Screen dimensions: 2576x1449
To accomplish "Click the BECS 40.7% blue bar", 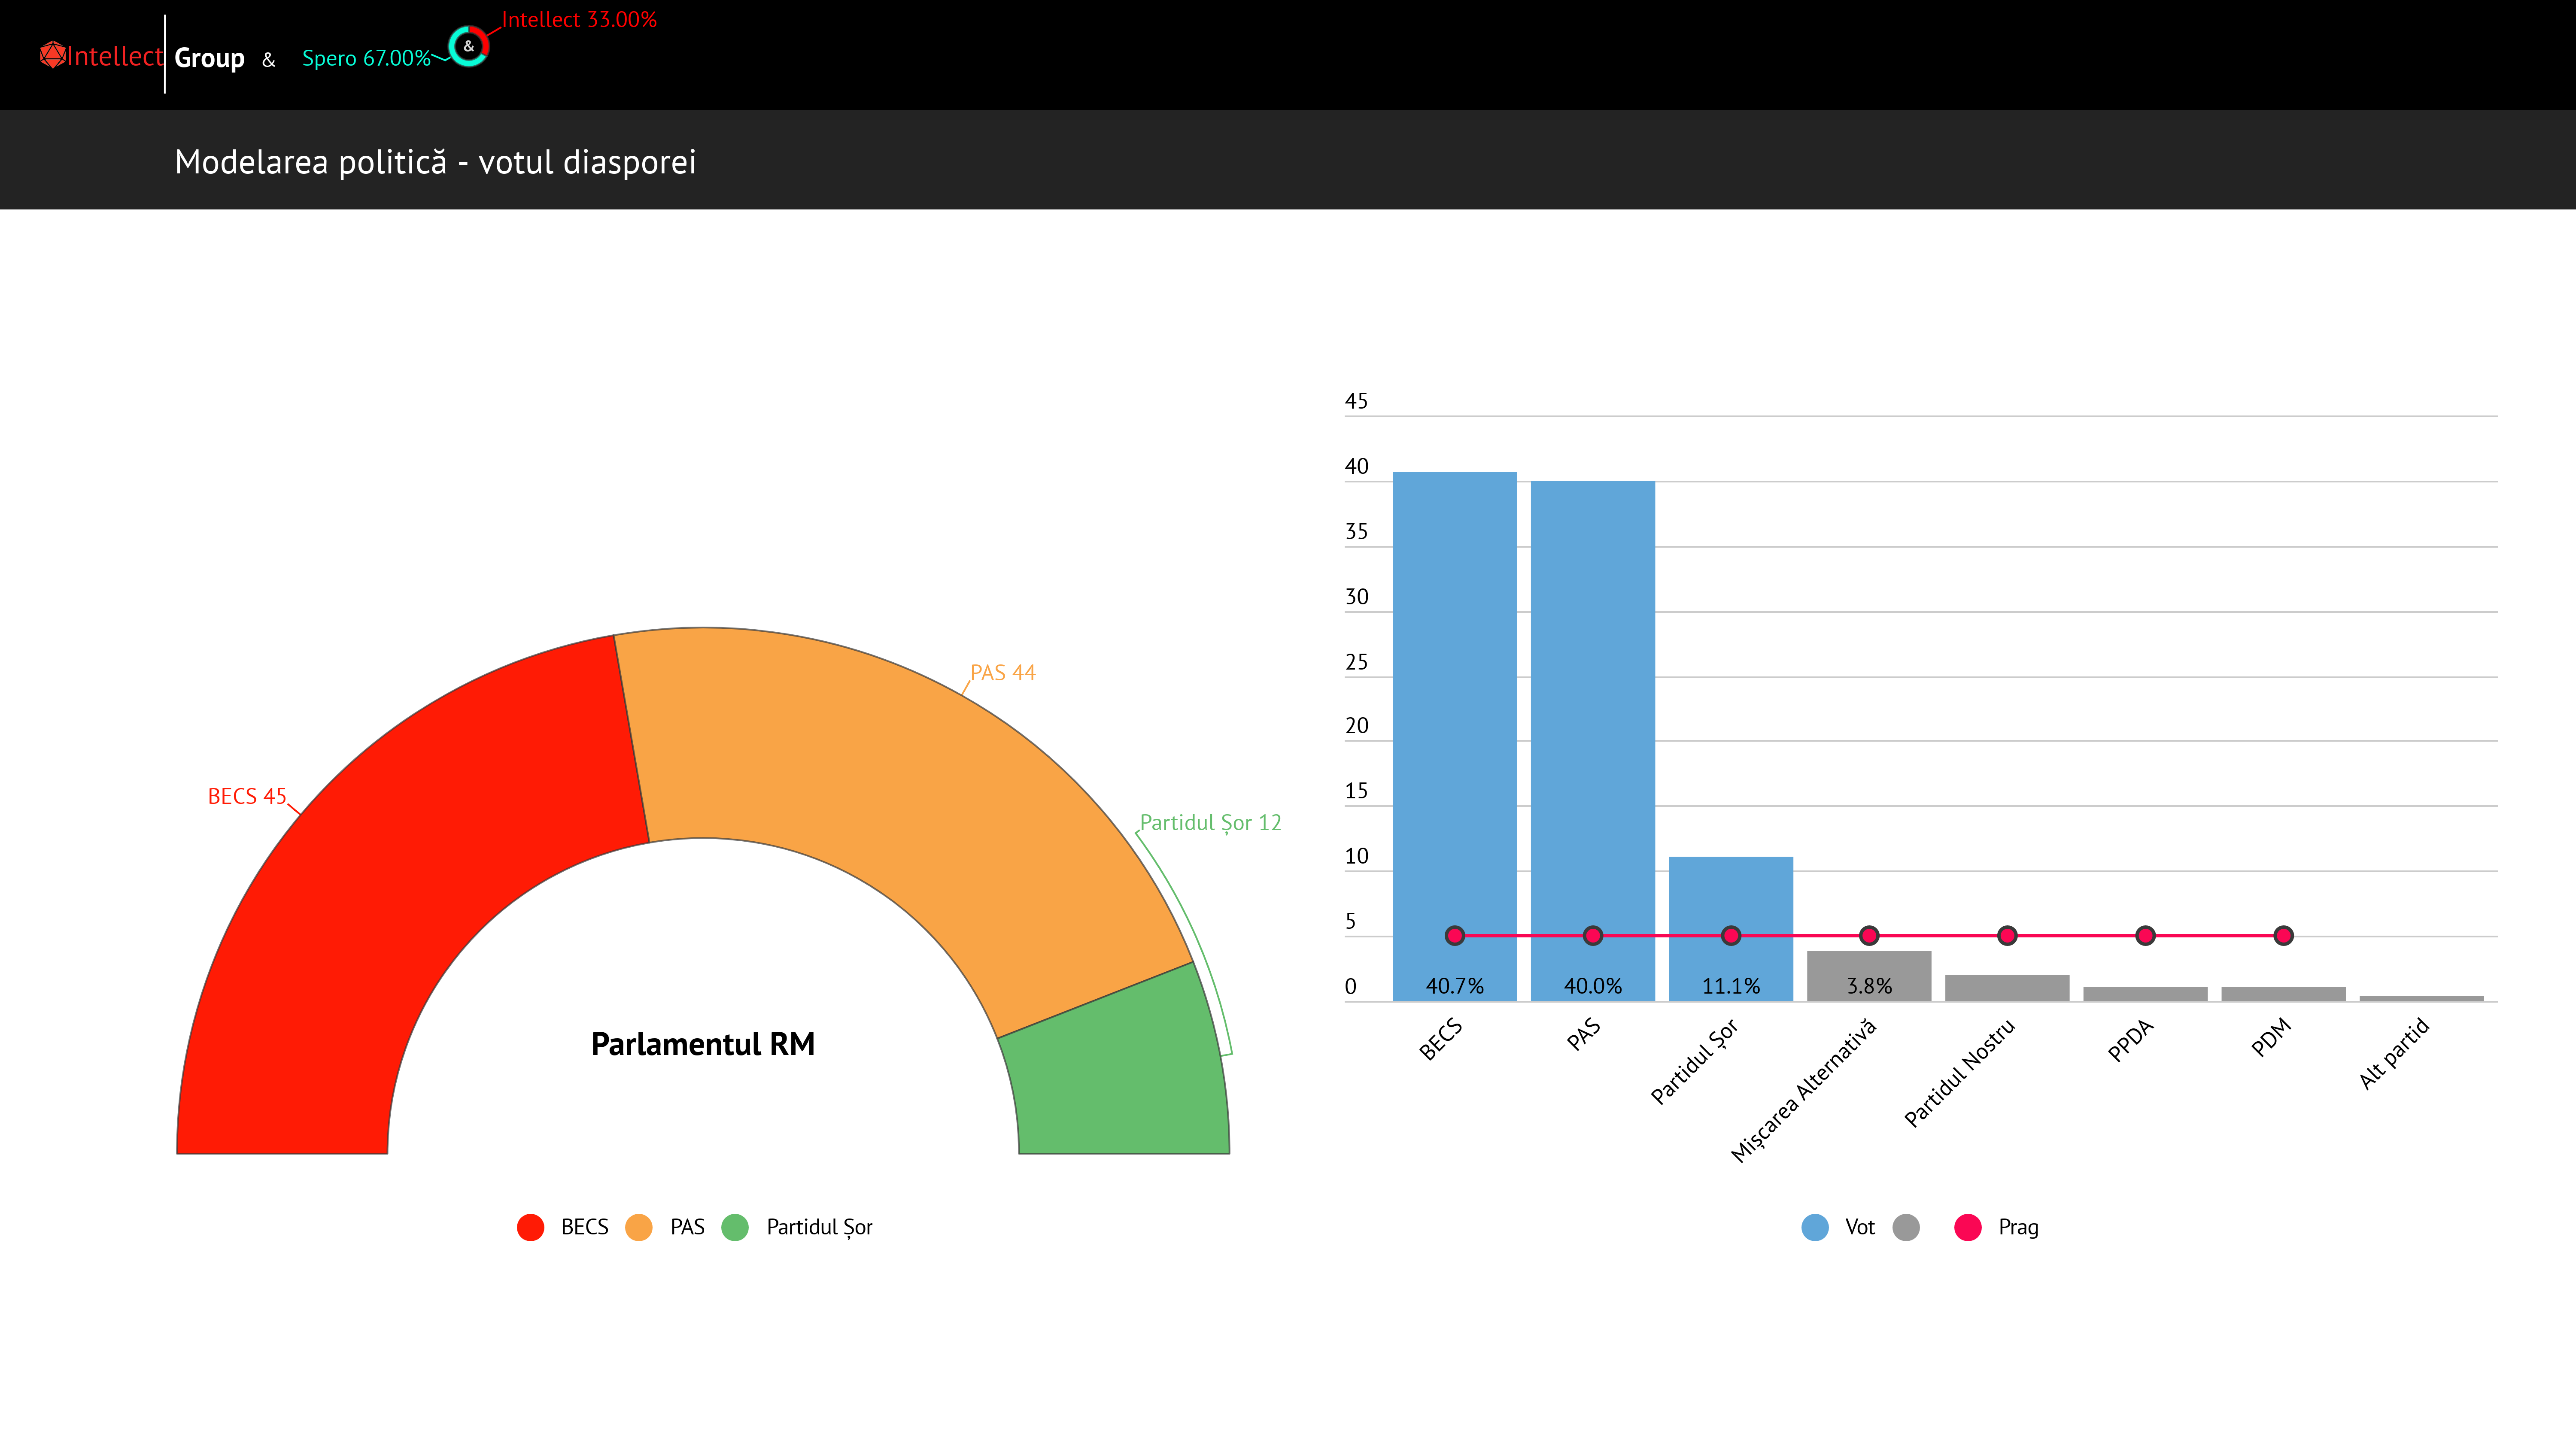I will pos(1454,700).
